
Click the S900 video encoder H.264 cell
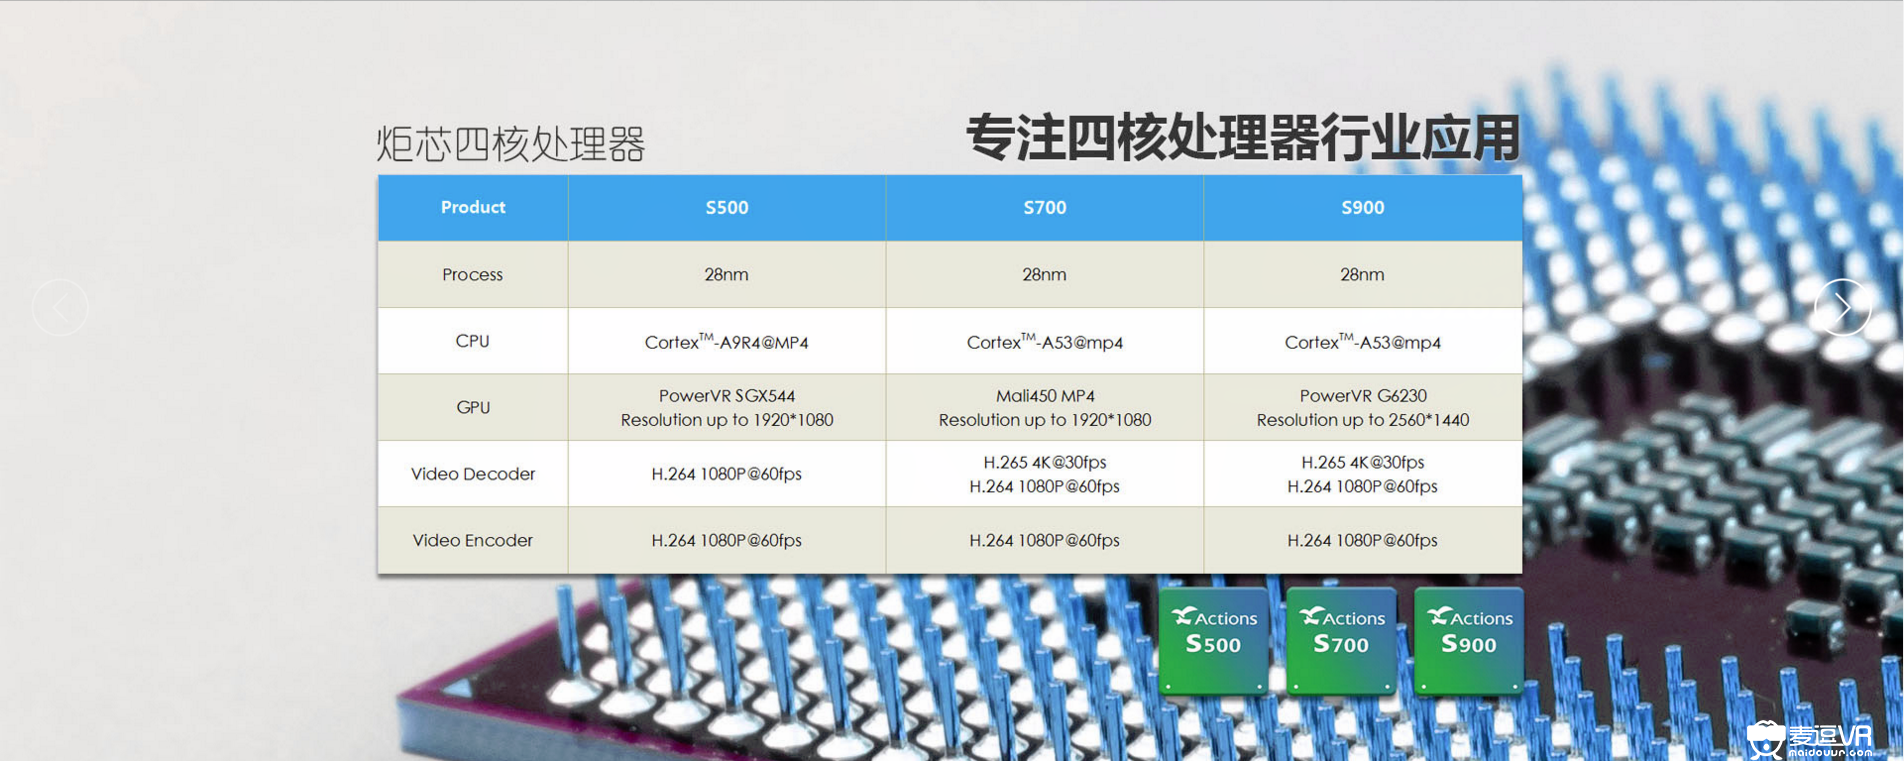(1363, 540)
